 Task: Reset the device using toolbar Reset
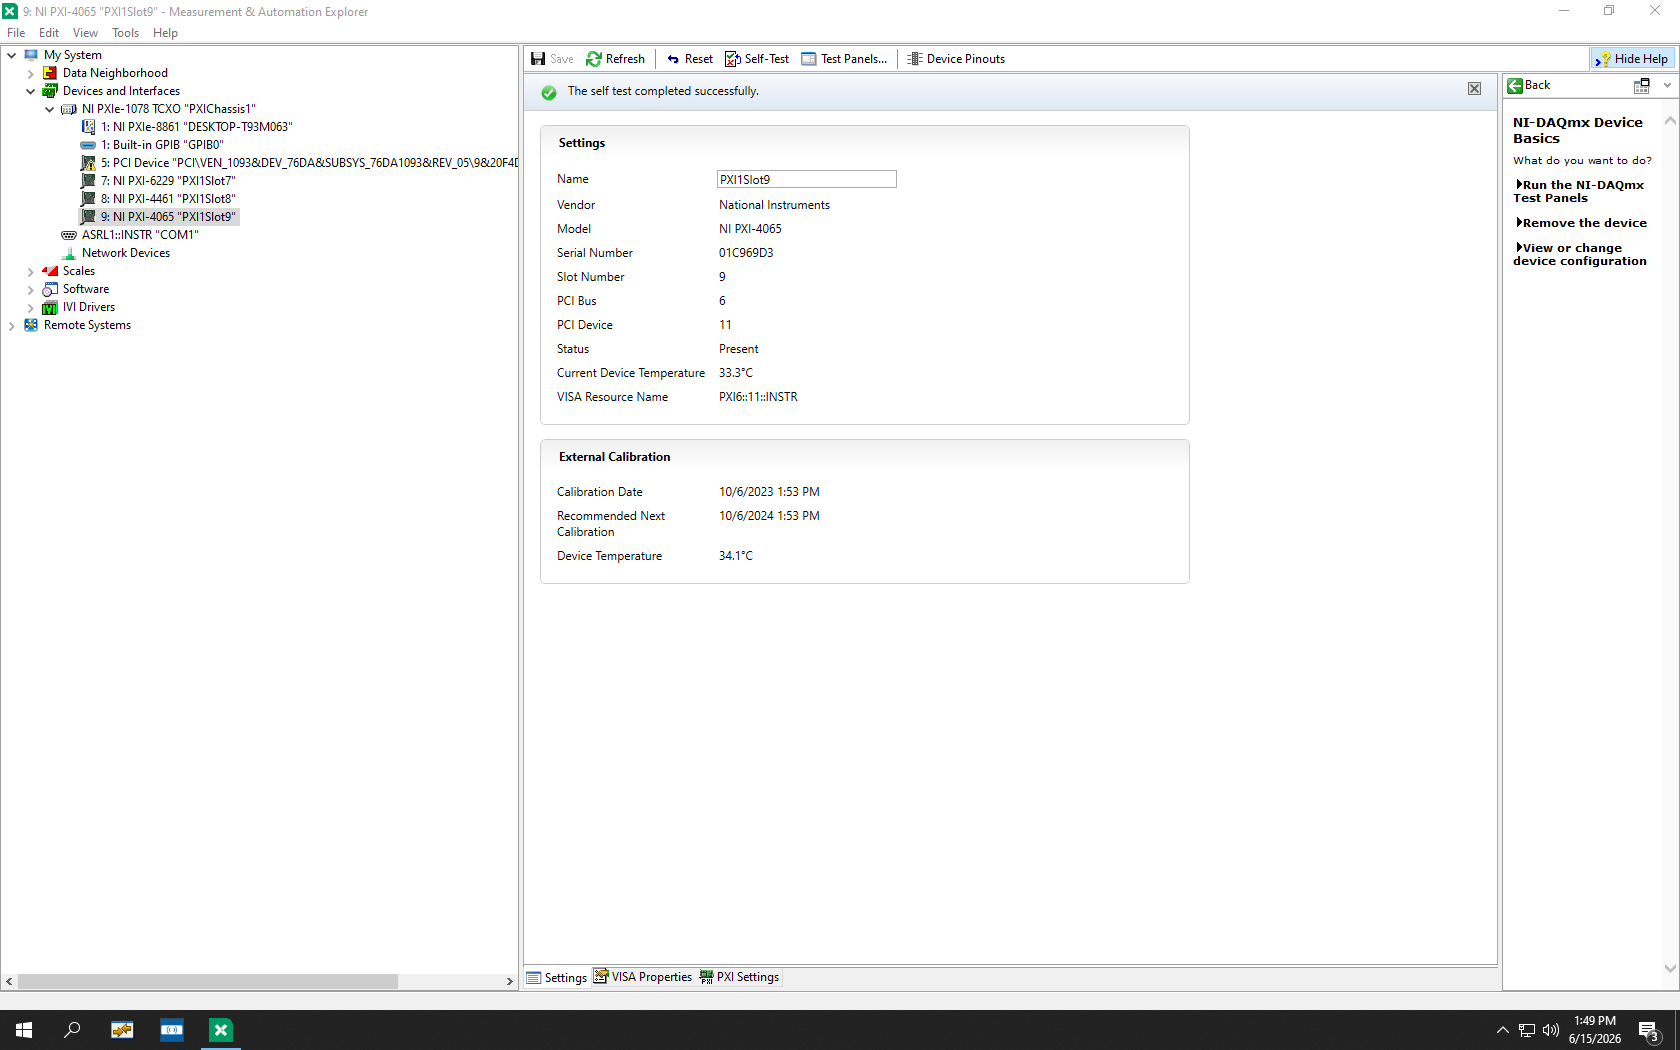pyautogui.click(x=690, y=59)
